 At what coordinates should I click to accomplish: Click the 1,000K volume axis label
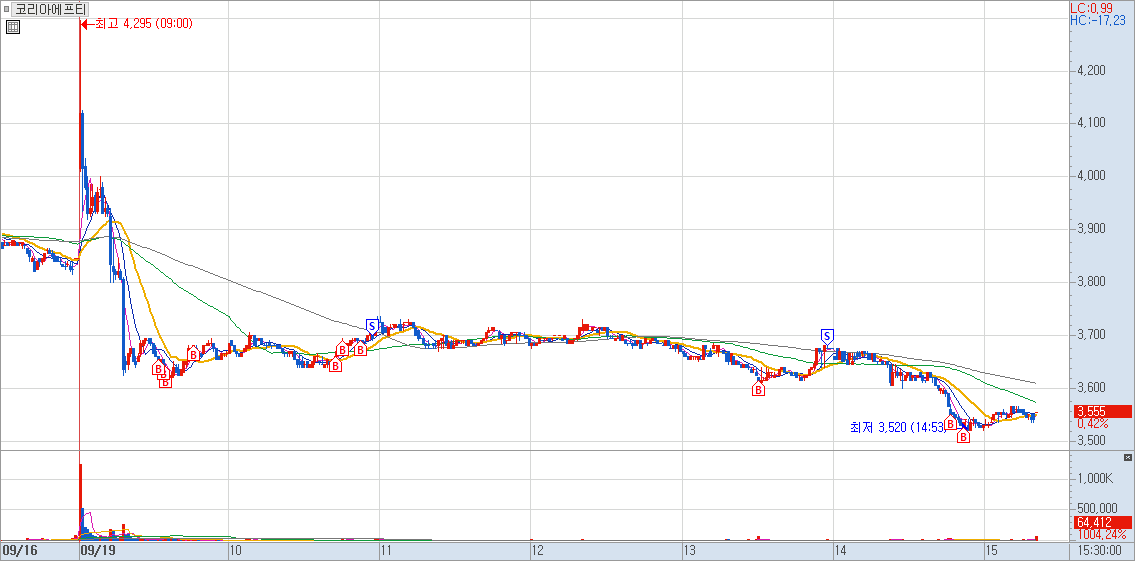coord(1094,478)
